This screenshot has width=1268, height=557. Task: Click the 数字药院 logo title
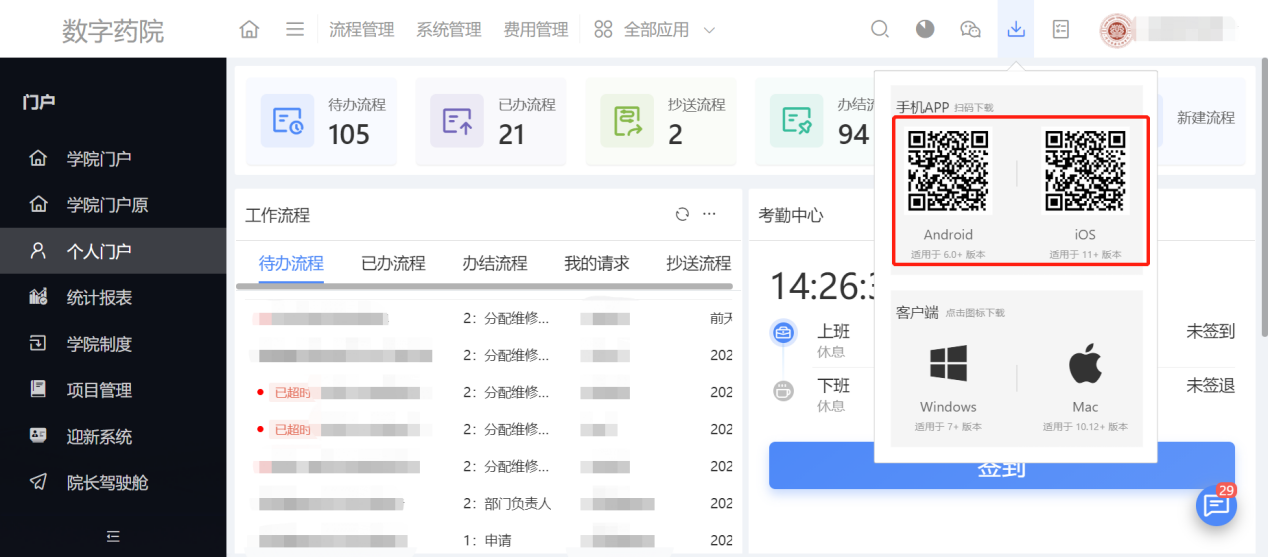[113, 30]
